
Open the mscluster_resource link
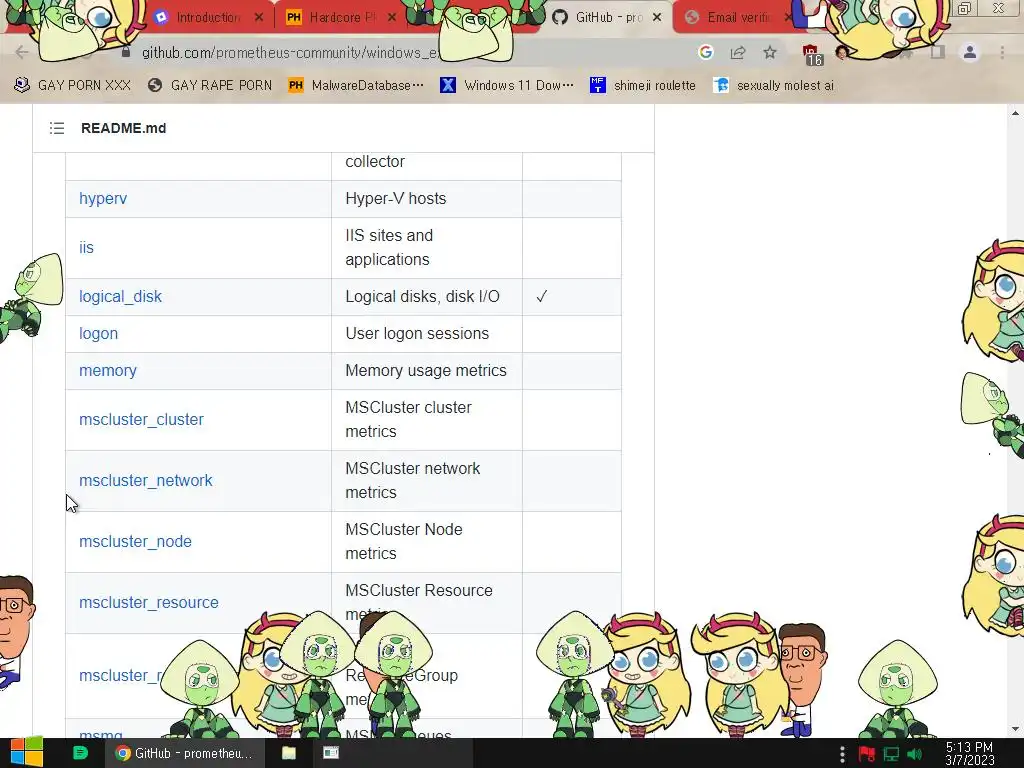149,602
